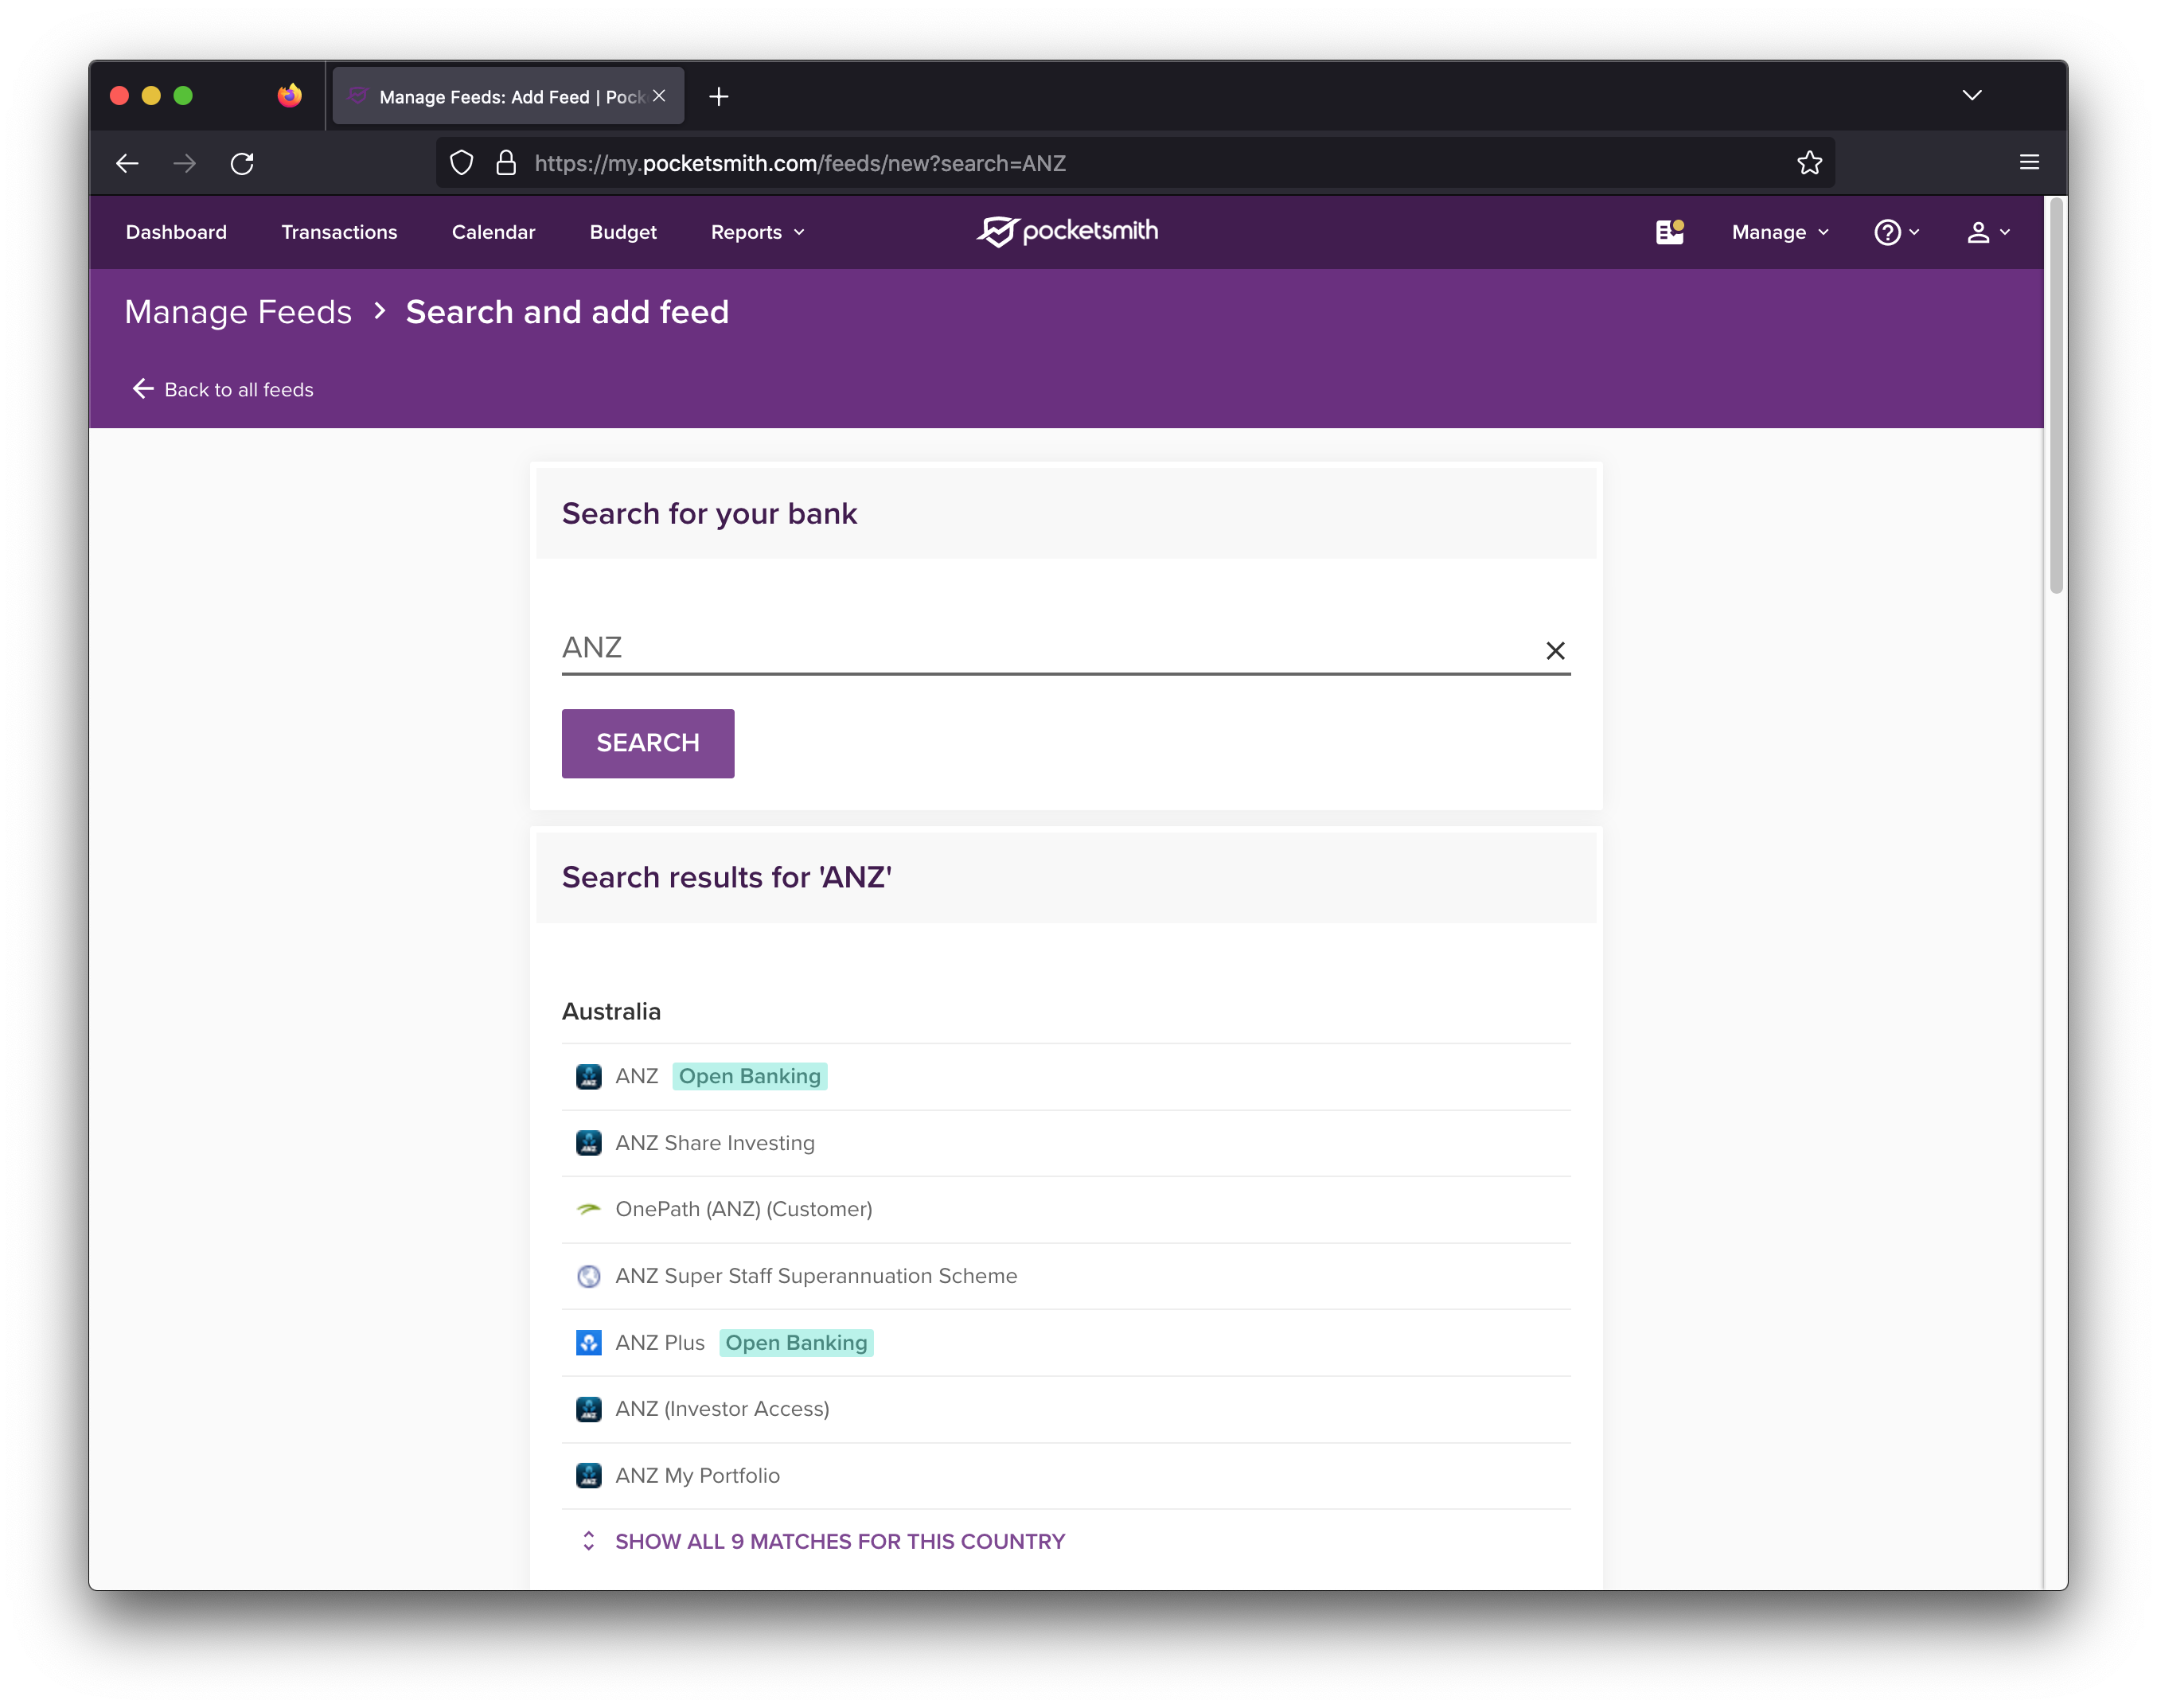Click the ANZ Open Banking feed icon
2157x1708 pixels.
click(588, 1076)
